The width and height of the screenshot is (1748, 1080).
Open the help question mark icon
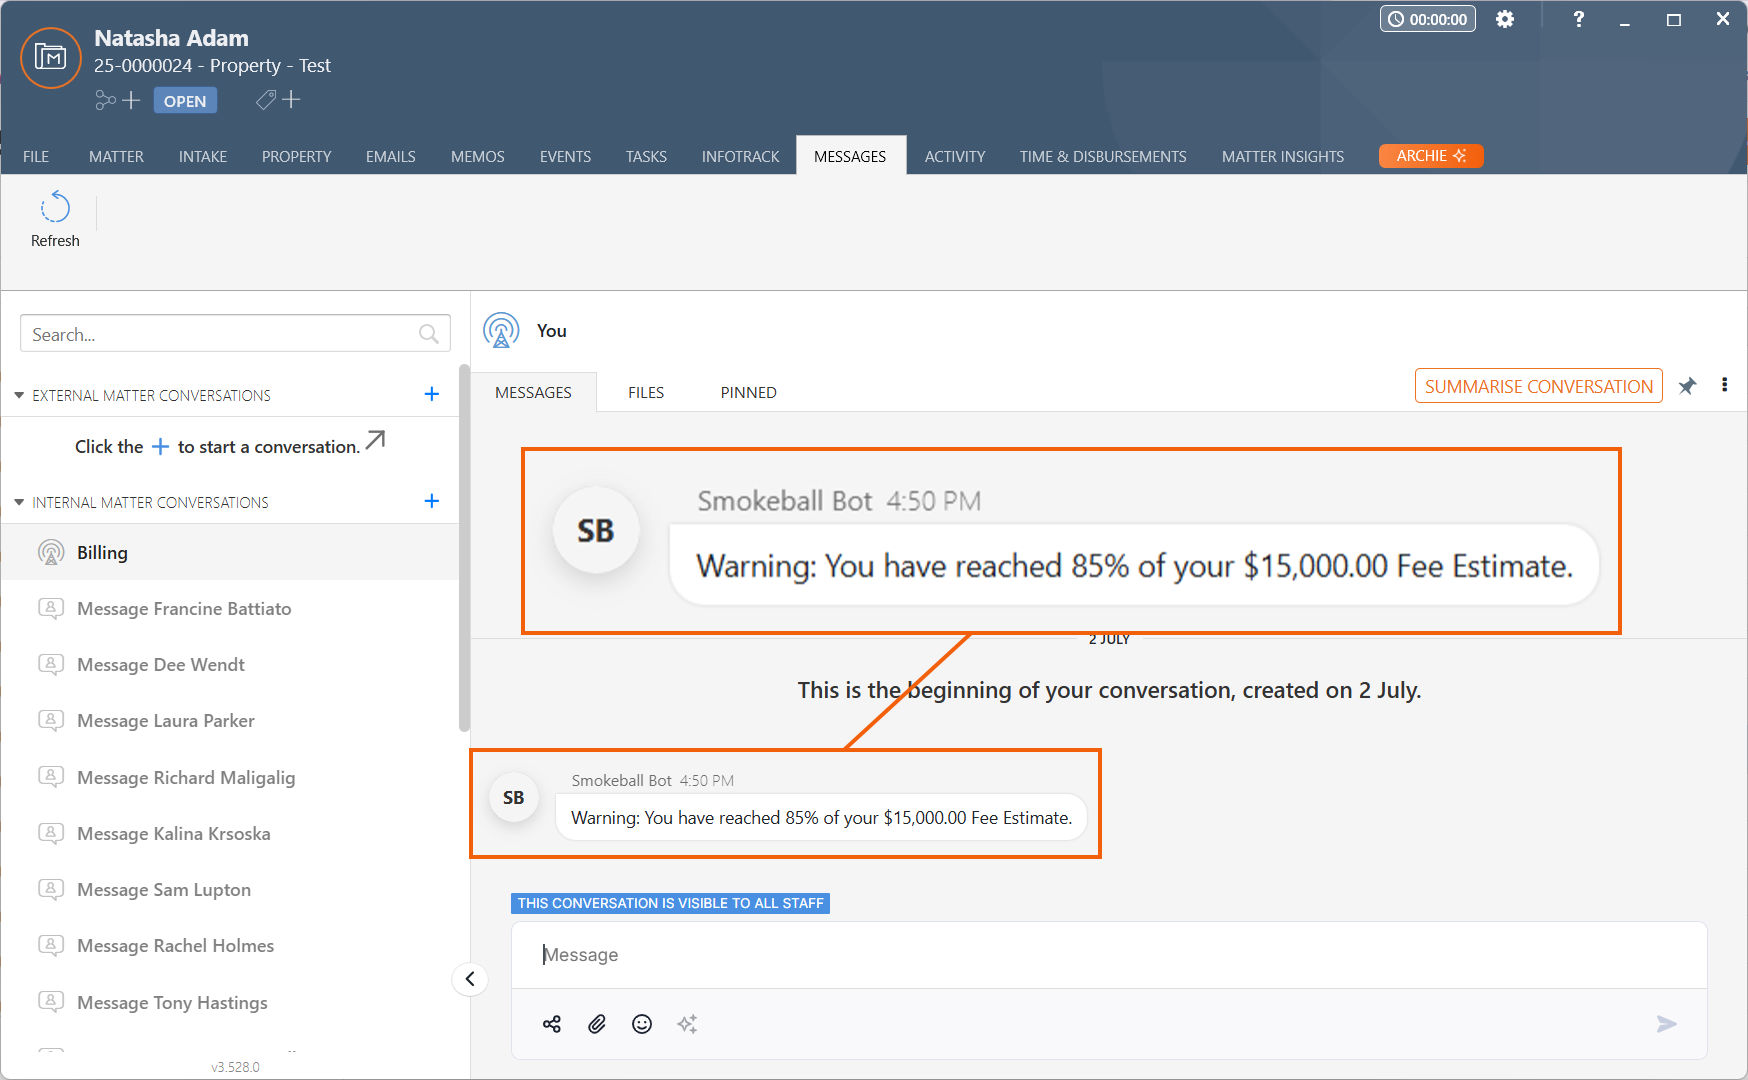1578,19
